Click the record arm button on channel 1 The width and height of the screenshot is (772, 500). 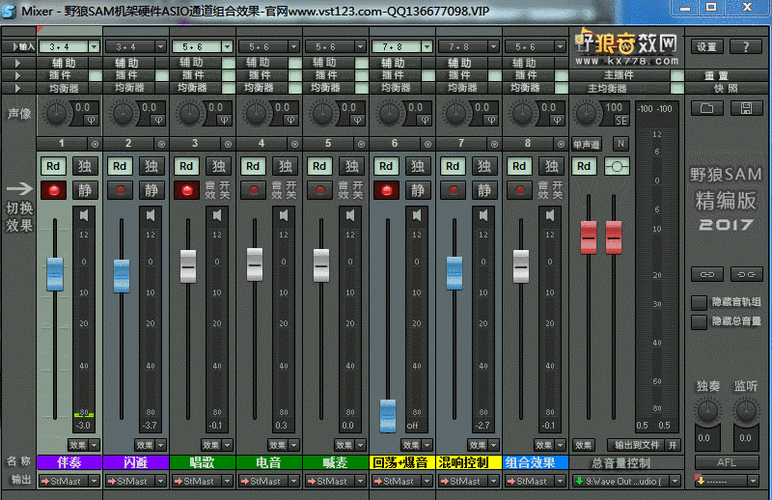pos(54,190)
